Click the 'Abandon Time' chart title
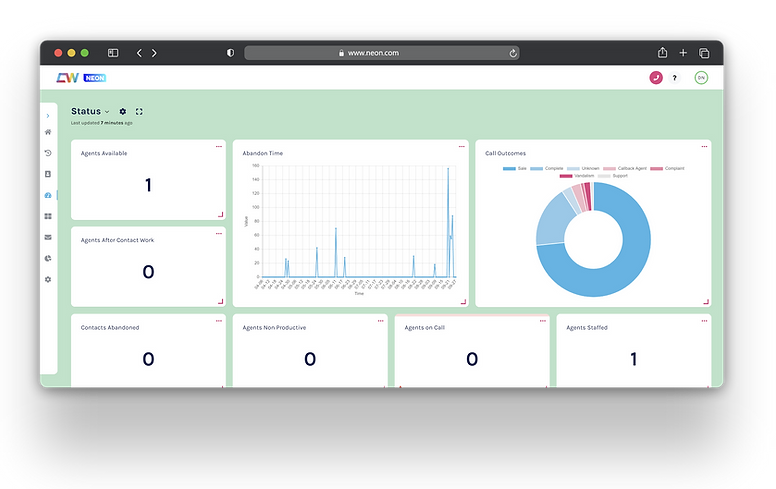 click(263, 153)
